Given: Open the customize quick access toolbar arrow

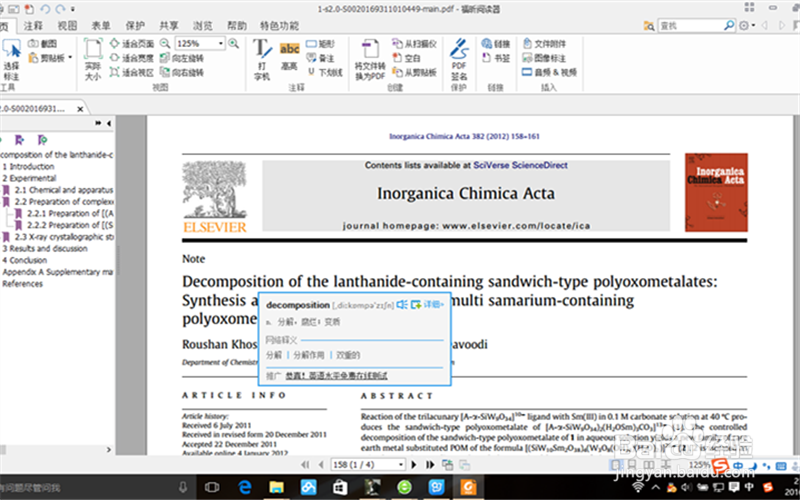Looking at the screenshot, I should [x=73, y=9].
